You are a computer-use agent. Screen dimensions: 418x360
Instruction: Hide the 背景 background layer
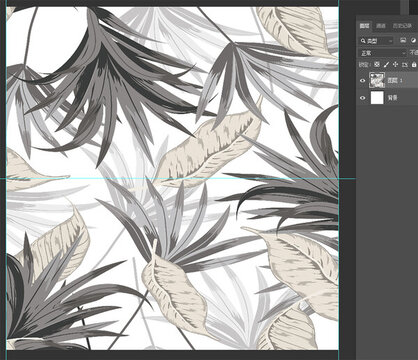pos(363,98)
